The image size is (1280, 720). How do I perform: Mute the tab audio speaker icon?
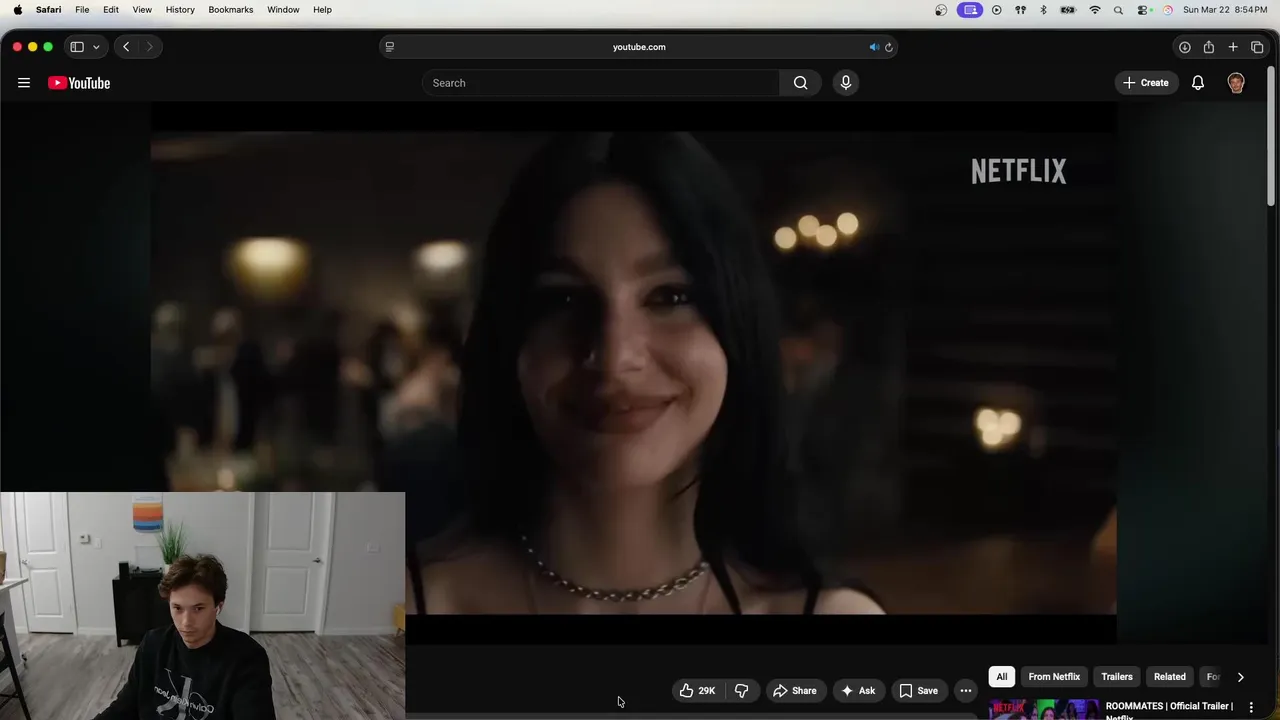[x=873, y=47]
